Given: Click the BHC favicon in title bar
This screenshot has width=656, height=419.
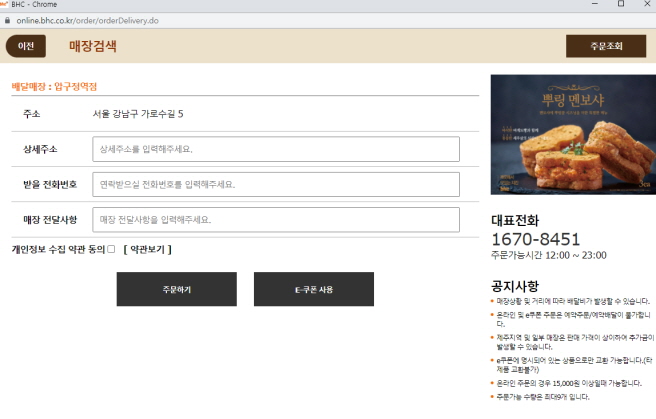Looking at the screenshot, I should point(4,4).
